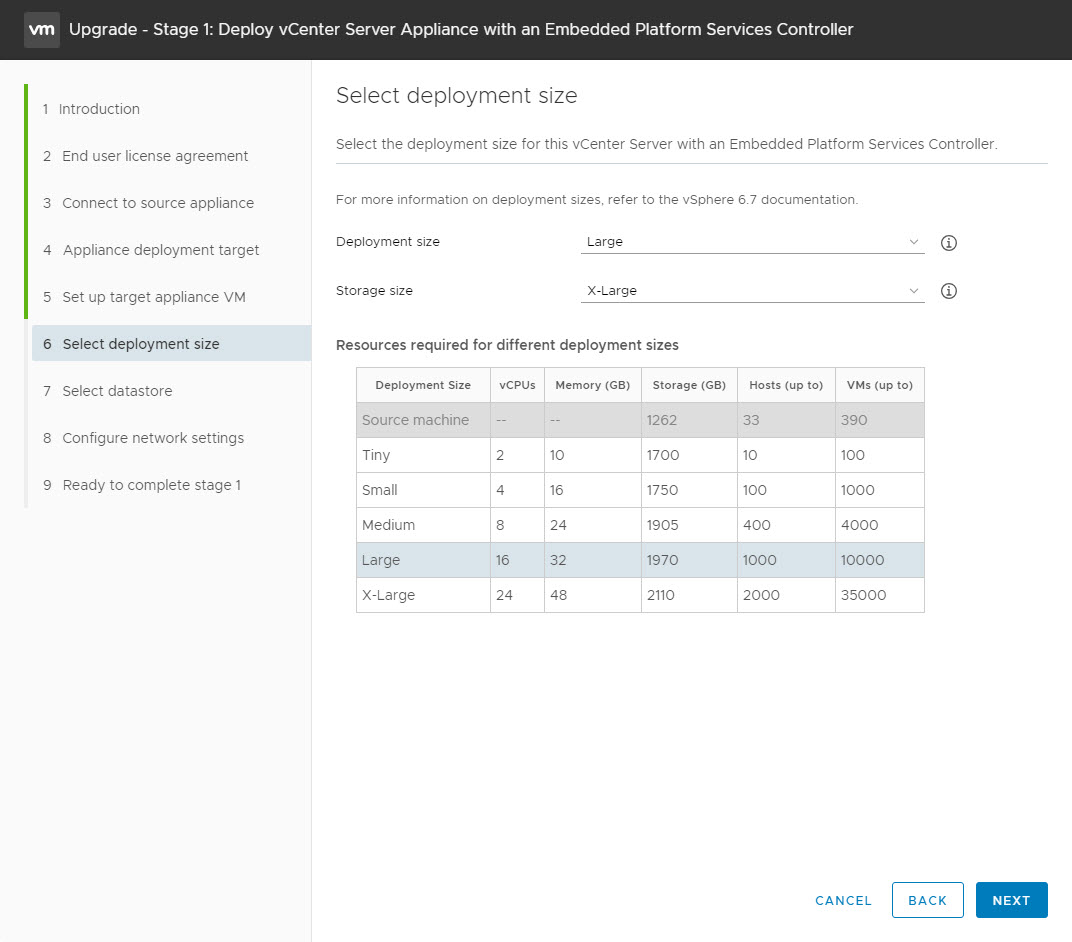The image size is (1072, 942).
Task: Show info for Storage size field
Action: pos(948,291)
